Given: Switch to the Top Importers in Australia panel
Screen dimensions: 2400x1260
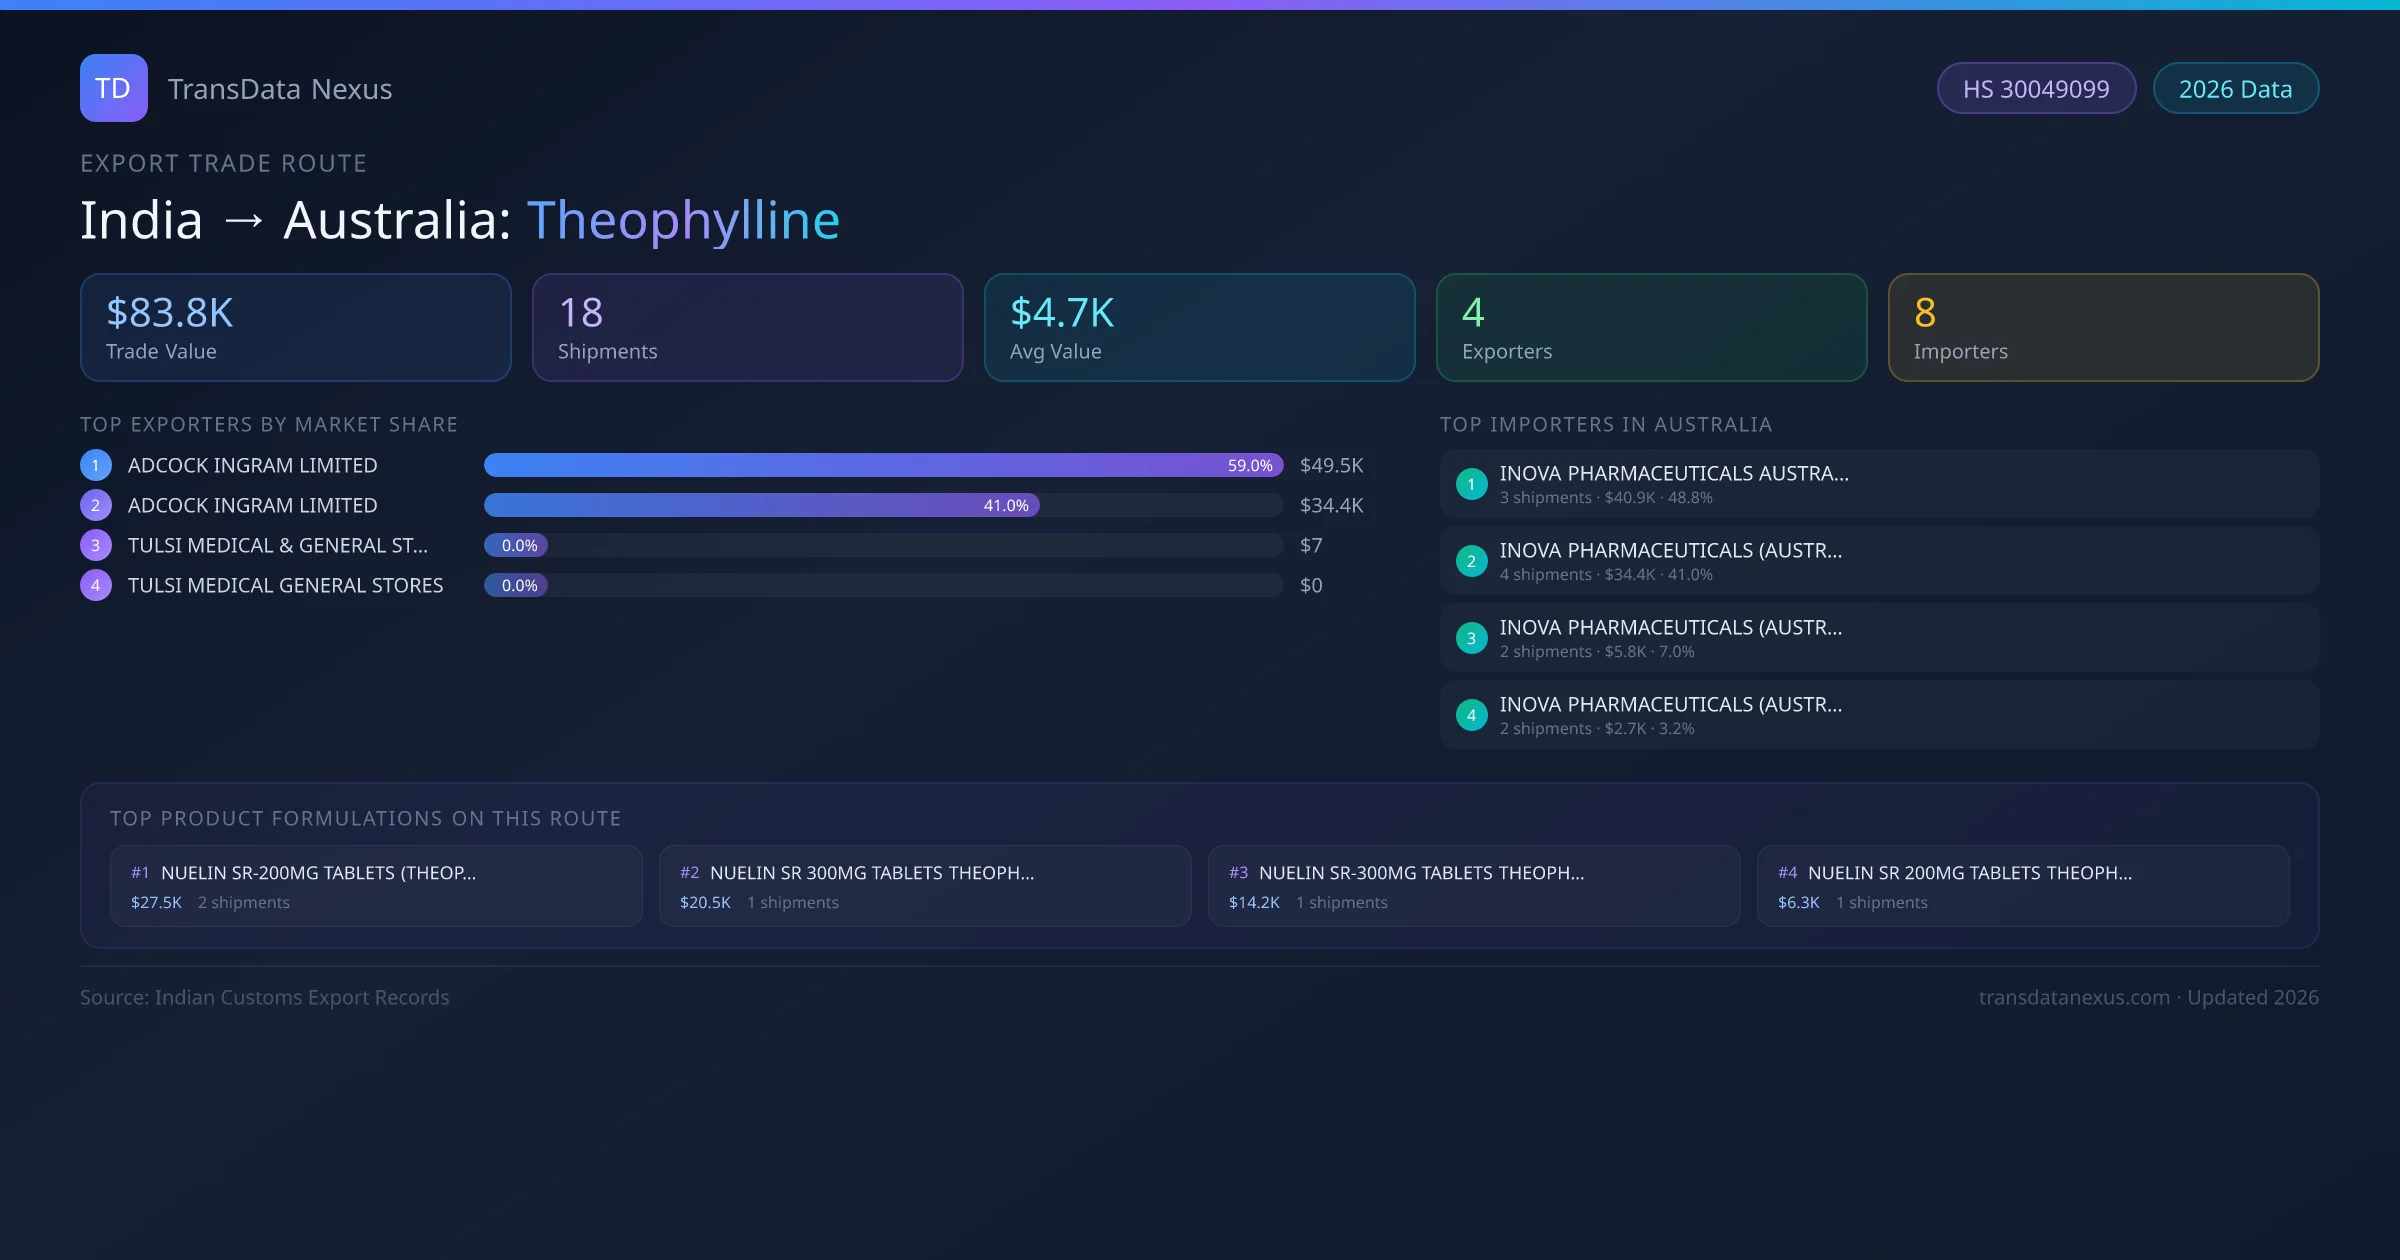Looking at the screenshot, I should coord(1606,424).
